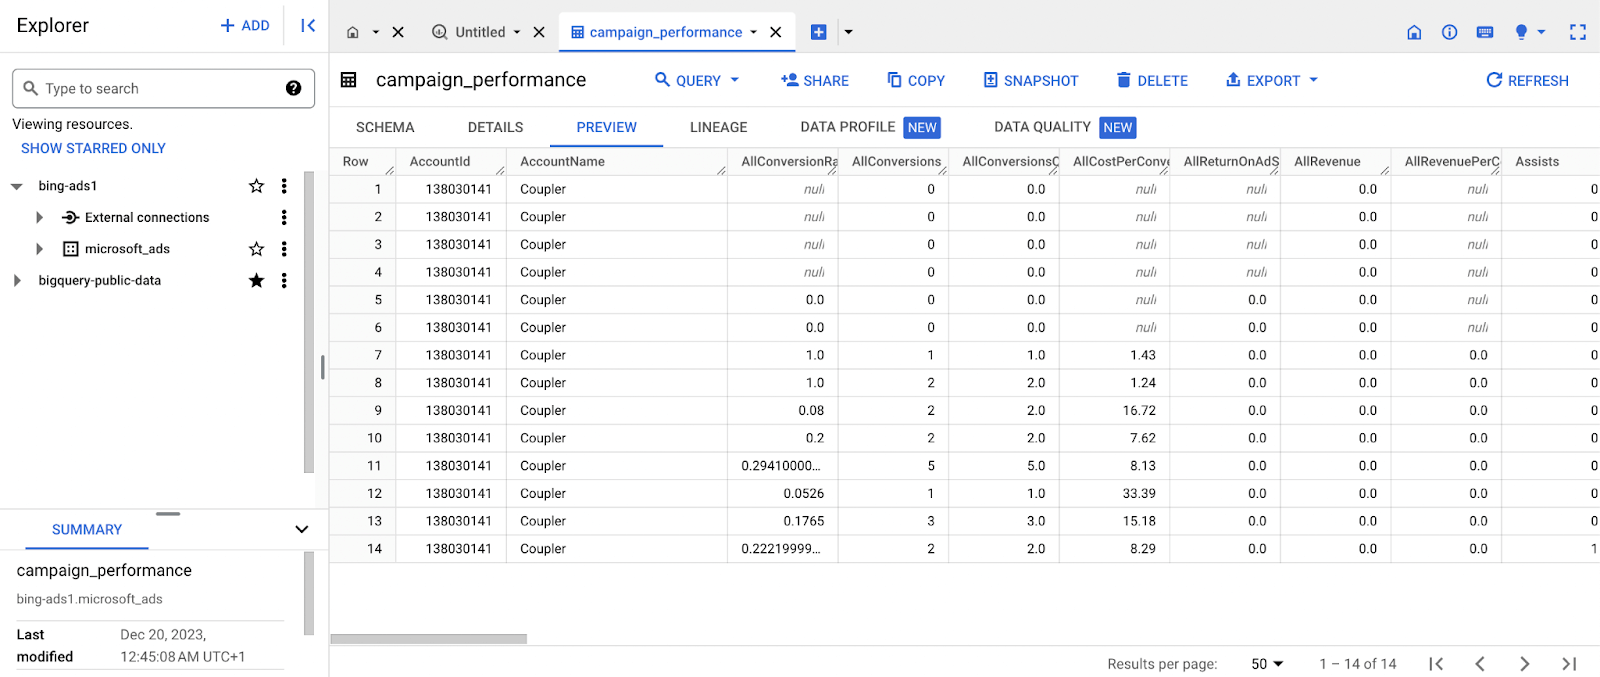The height and width of the screenshot is (677, 1600).
Task: Select the SUMMARY tab
Action: tap(87, 529)
